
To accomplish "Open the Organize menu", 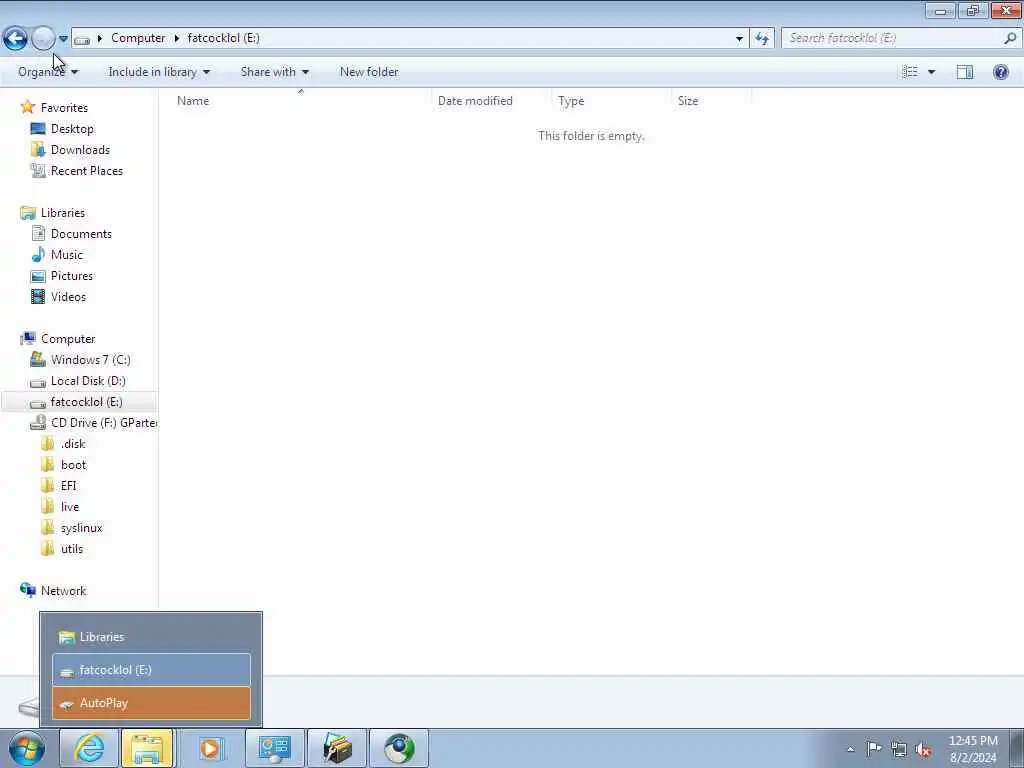I will coord(48,72).
